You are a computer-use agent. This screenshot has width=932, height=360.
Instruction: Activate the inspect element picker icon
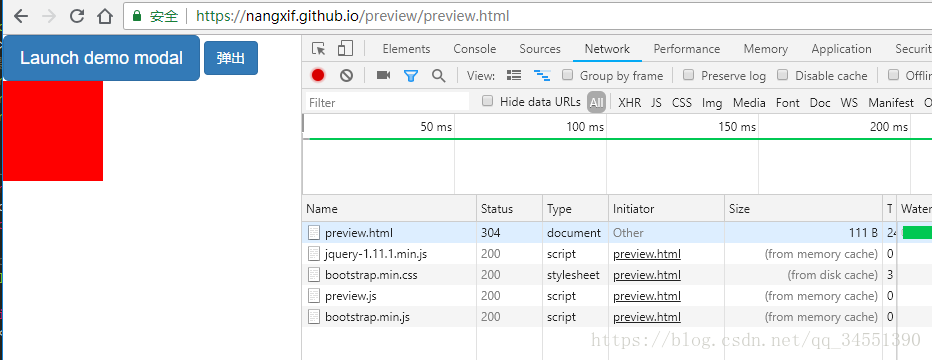tap(319, 49)
